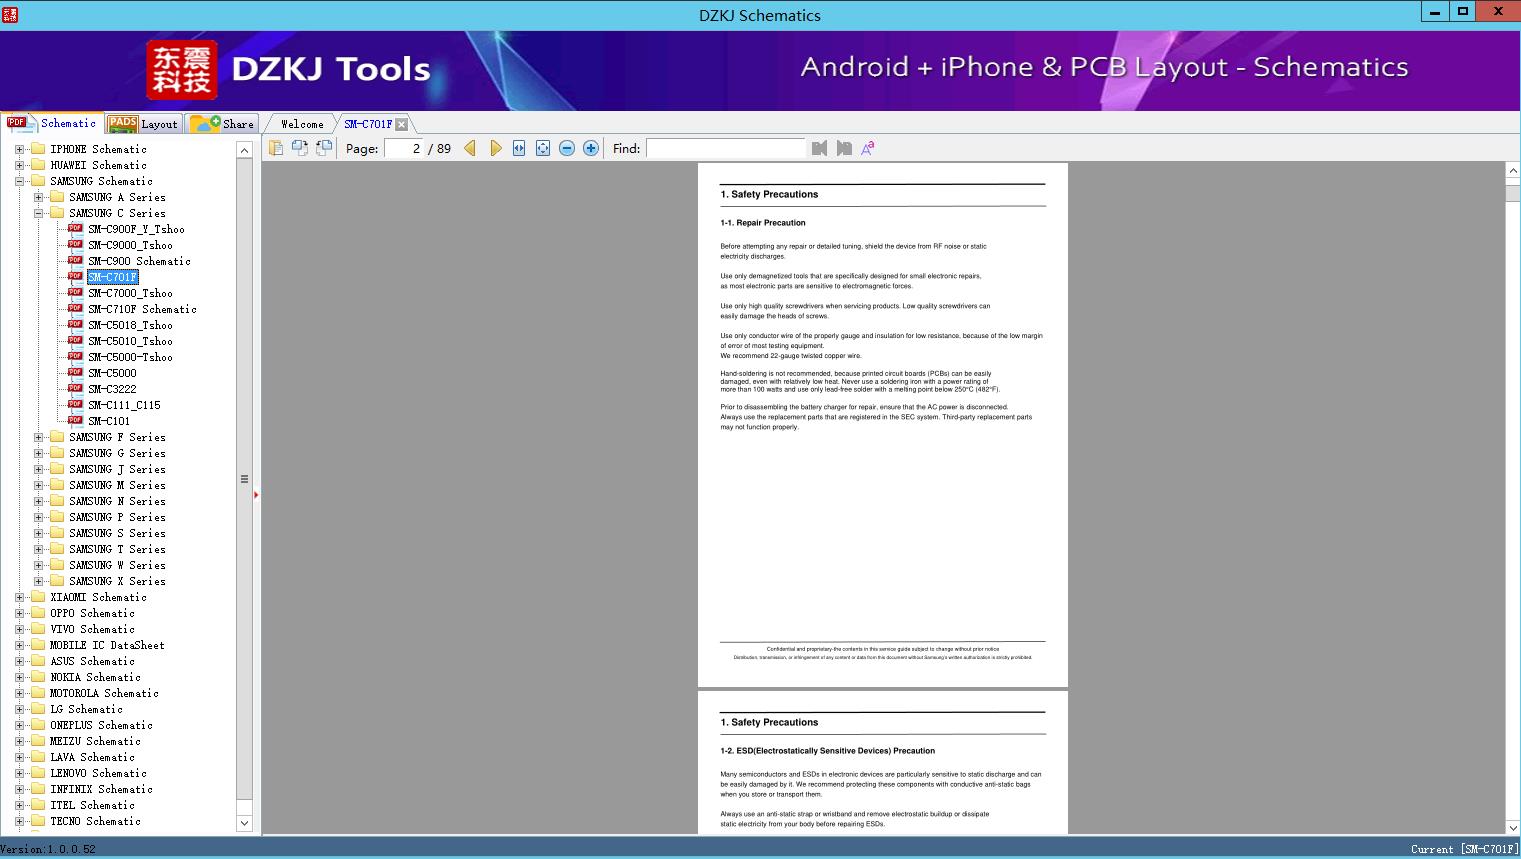
Task: Switch to the Welcome document tab
Action: (302, 124)
